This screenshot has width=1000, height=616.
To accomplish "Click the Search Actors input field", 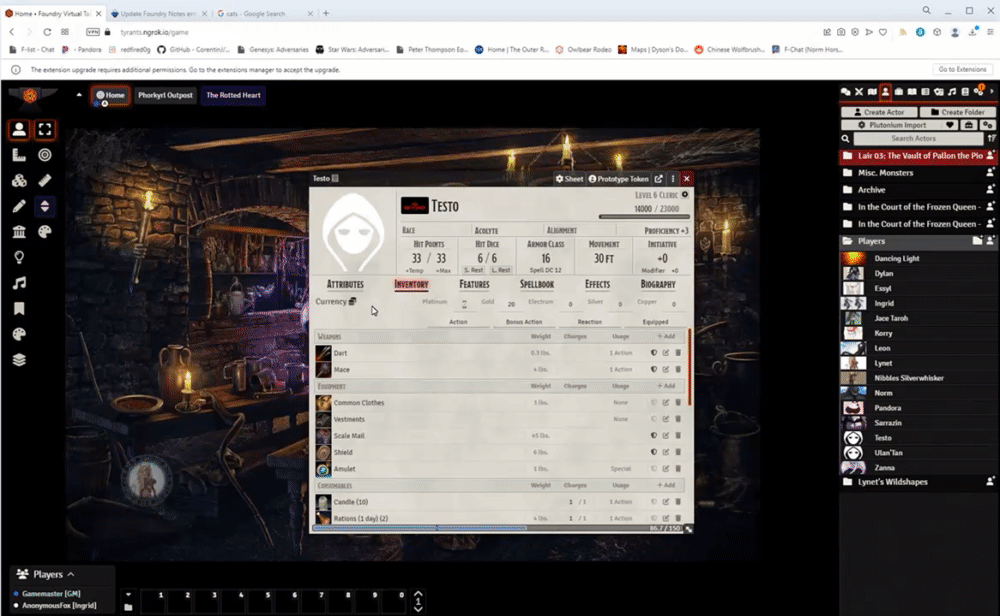I will 917,138.
